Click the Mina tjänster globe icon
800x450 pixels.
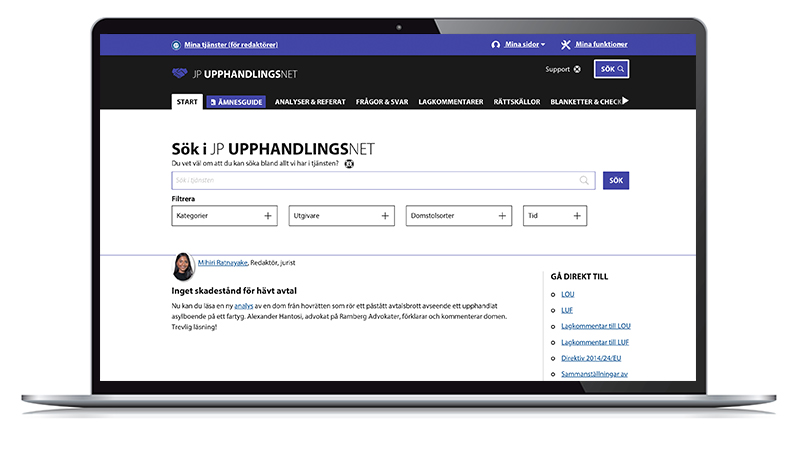[177, 45]
